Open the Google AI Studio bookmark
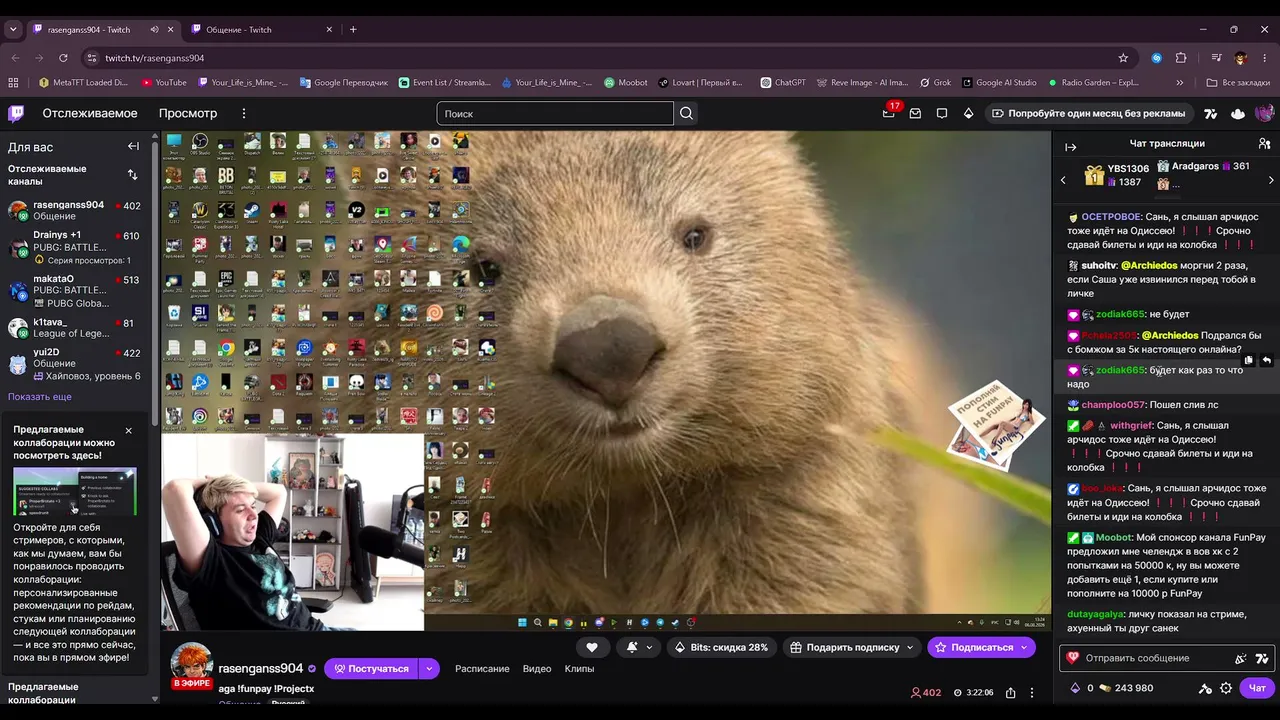The width and height of the screenshot is (1280, 720). (x=999, y=83)
